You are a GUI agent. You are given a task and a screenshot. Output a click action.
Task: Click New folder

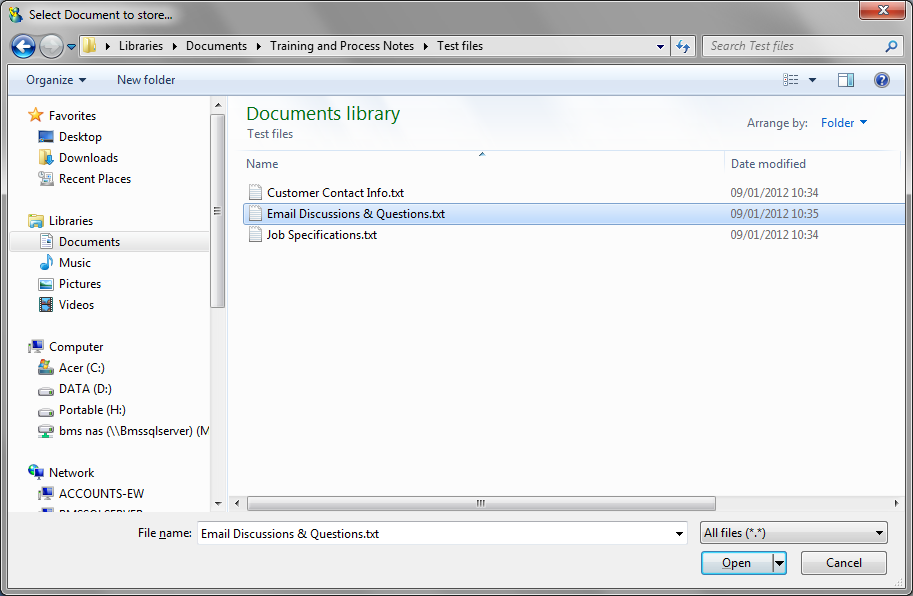pyautogui.click(x=146, y=80)
